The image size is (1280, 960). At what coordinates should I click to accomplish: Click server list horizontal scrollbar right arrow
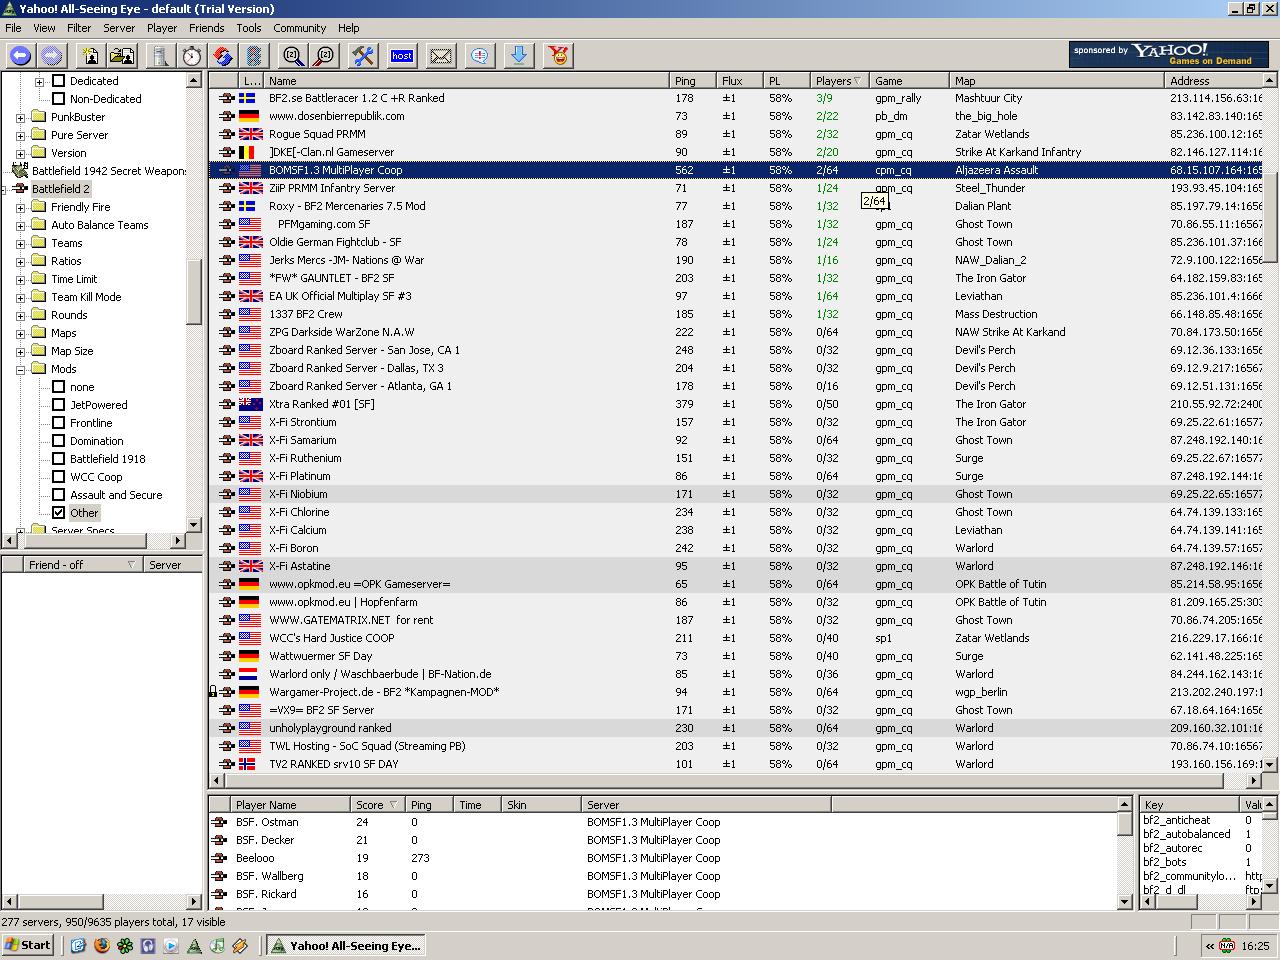click(1254, 780)
